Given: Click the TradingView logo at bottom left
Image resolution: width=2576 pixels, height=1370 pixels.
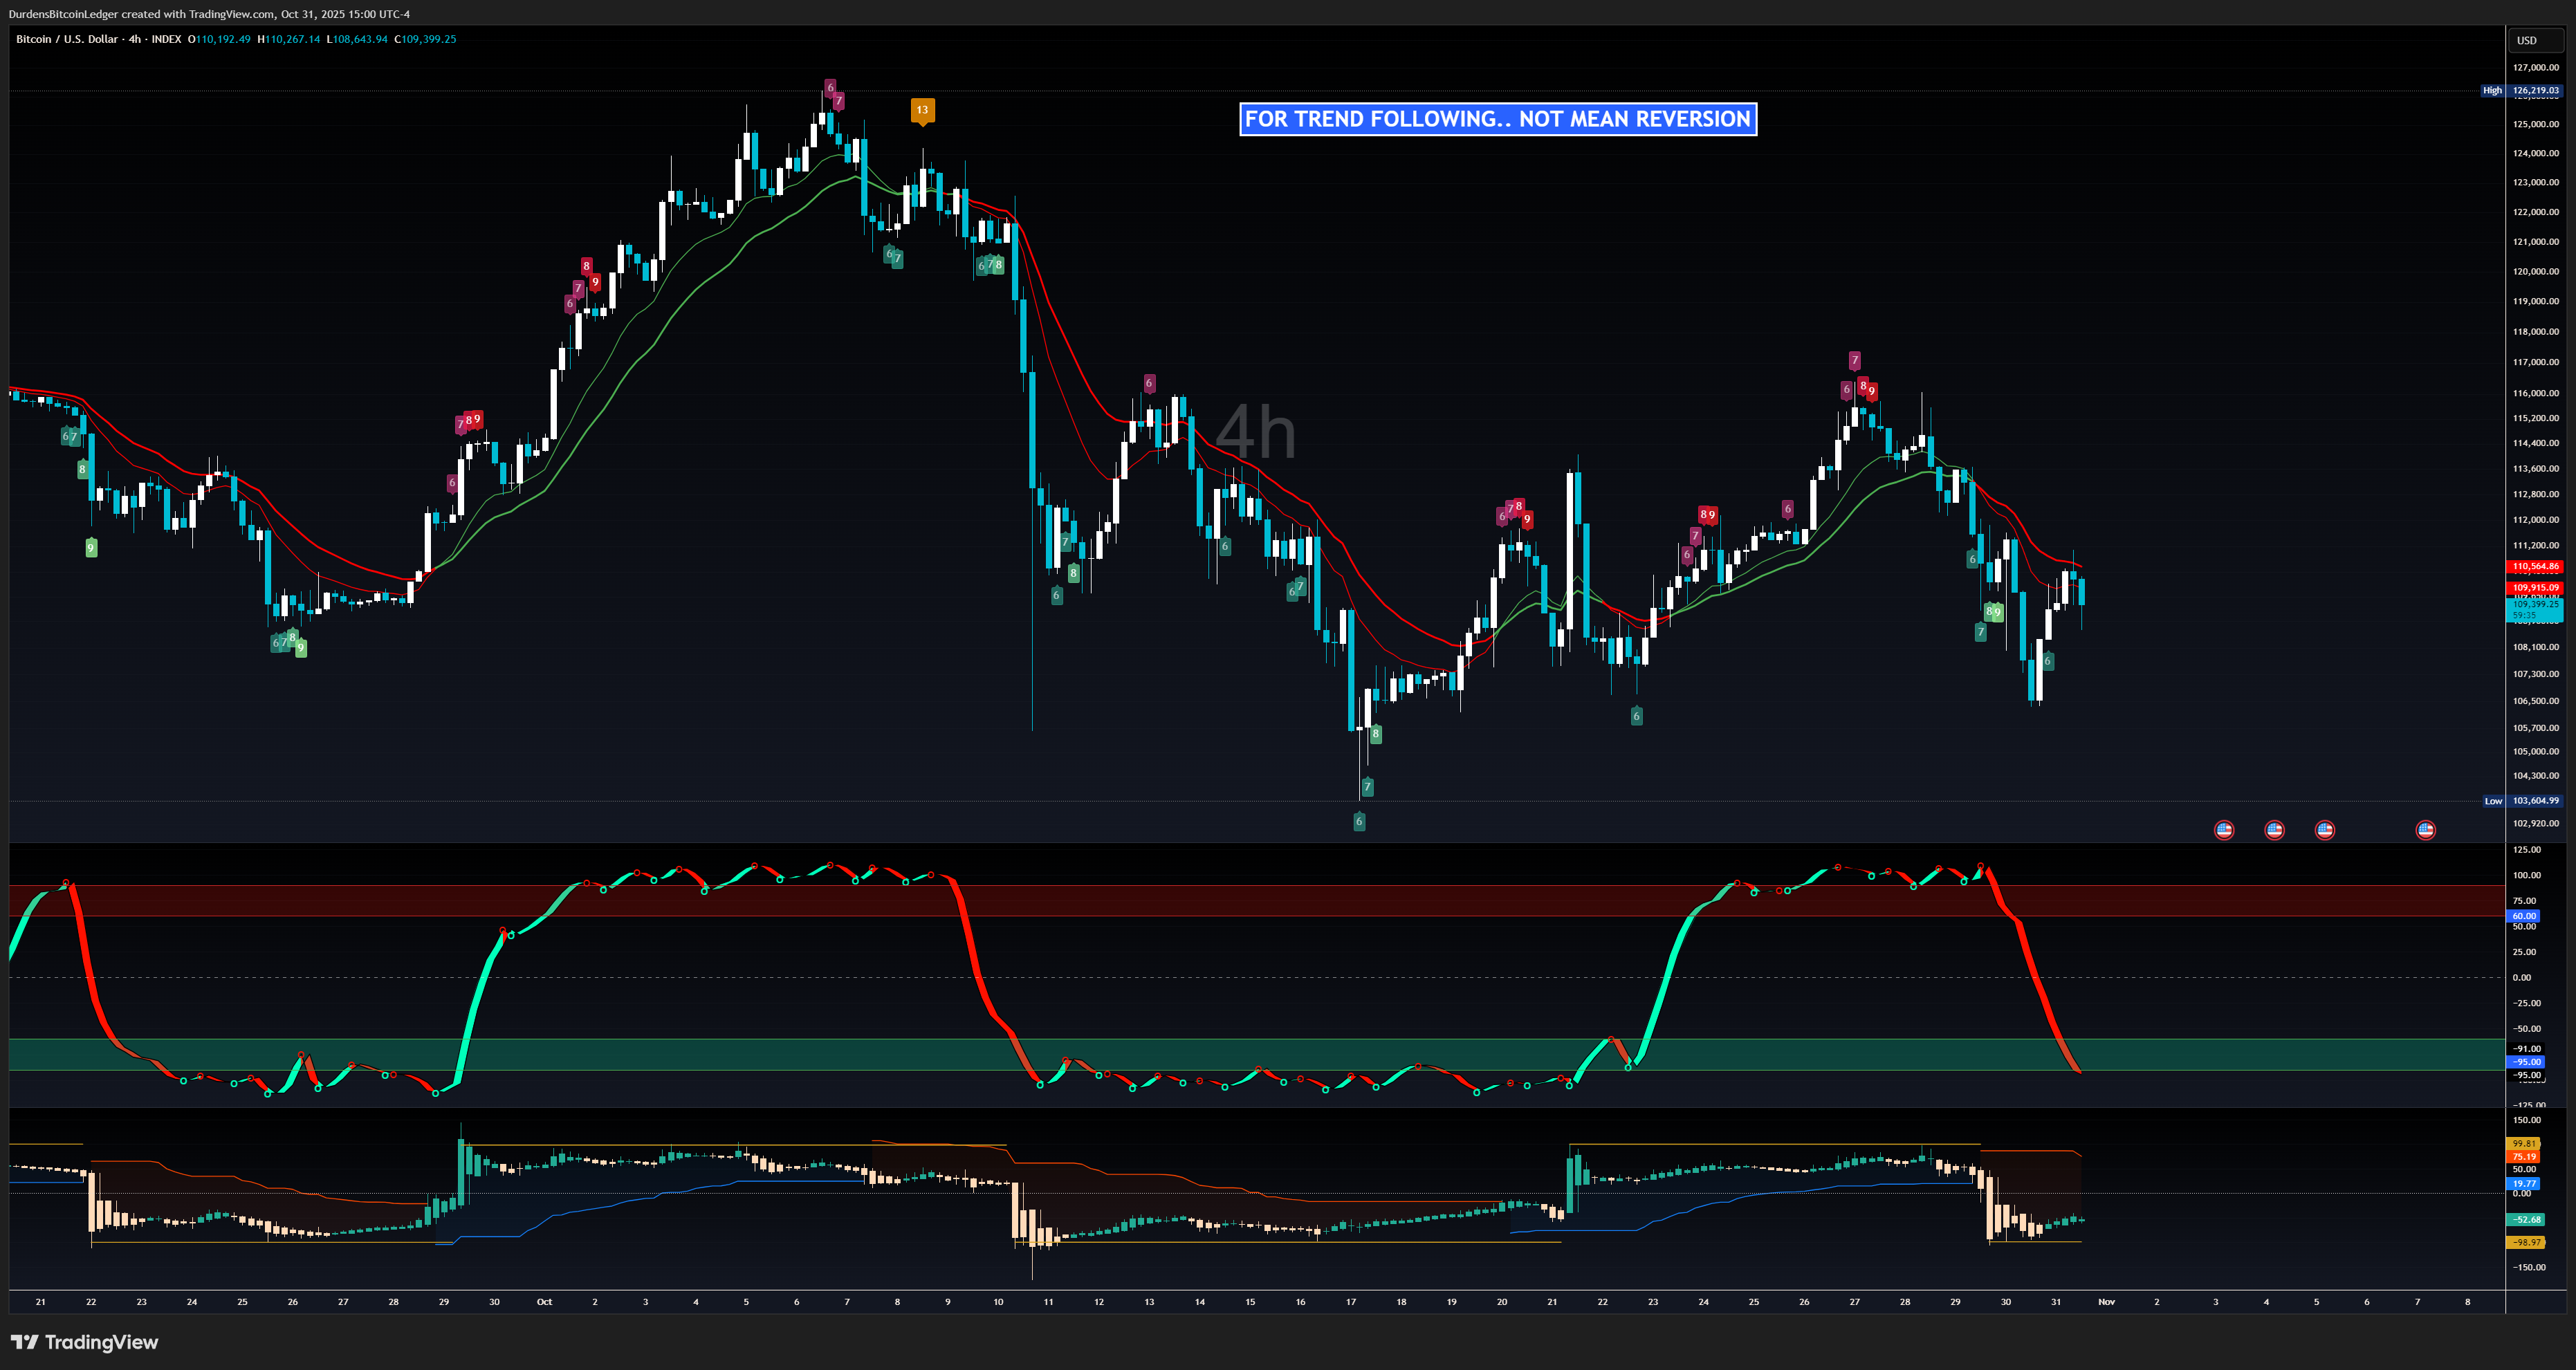Looking at the screenshot, I should (84, 1342).
